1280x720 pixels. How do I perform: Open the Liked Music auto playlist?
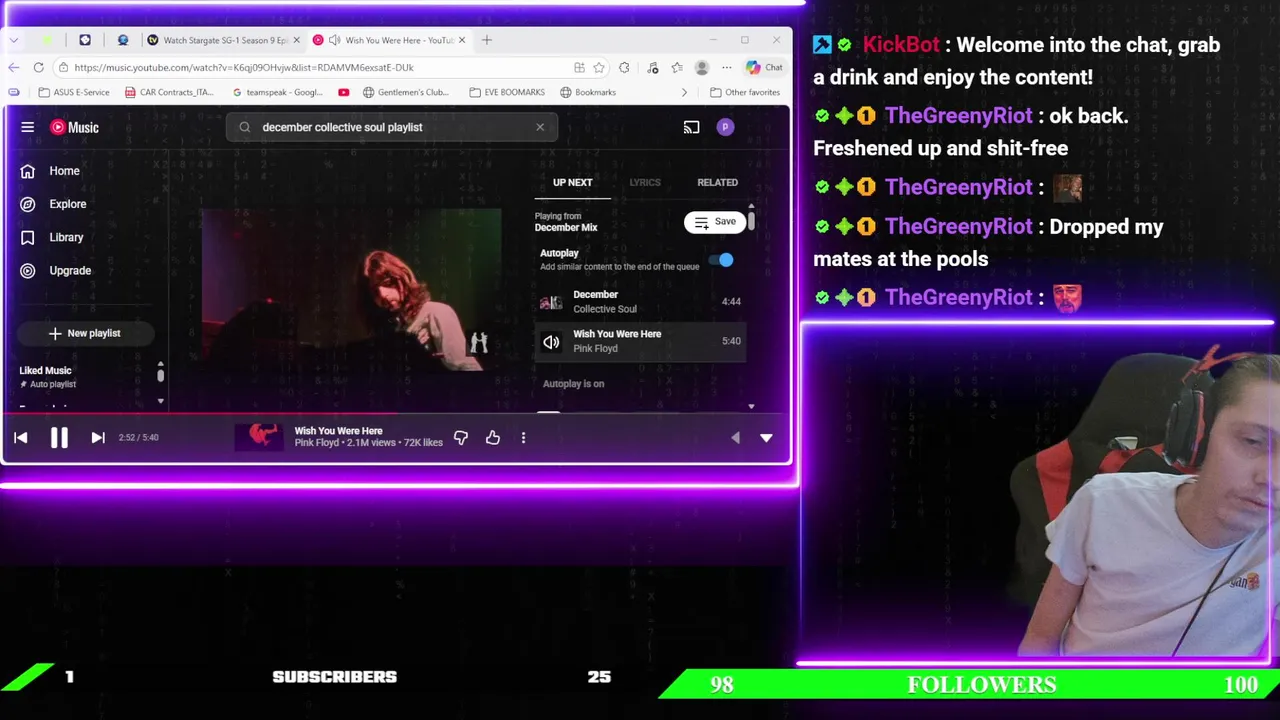tap(47, 377)
